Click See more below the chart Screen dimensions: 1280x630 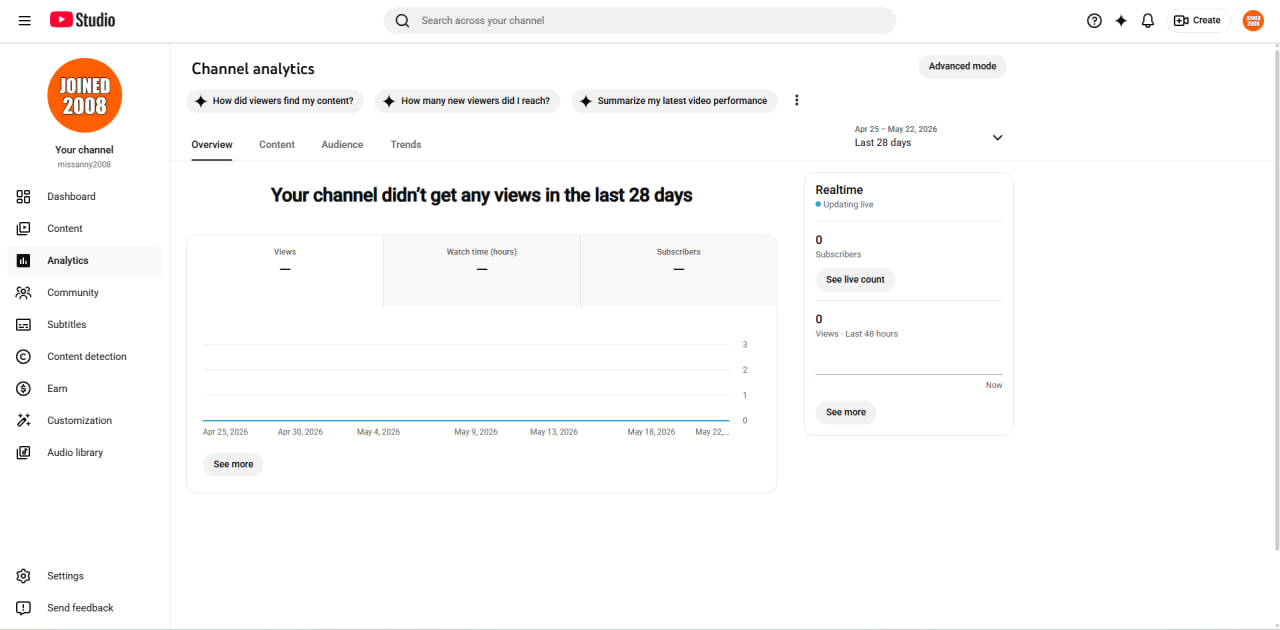[x=233, y=464]
